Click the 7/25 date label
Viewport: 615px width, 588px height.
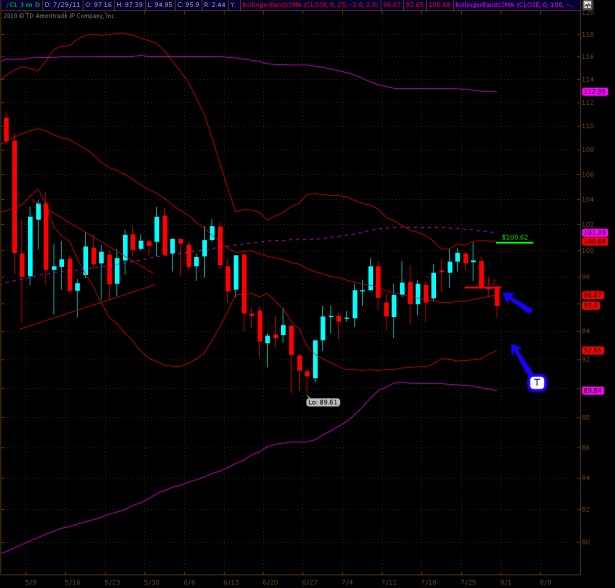pyautogui.click(x=468, y=583)
